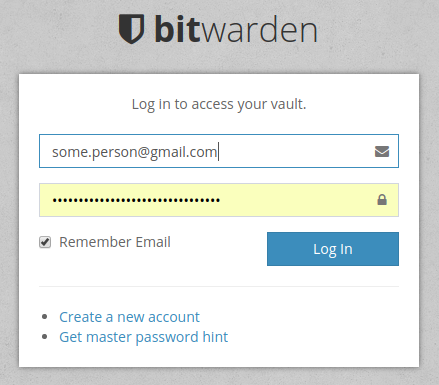The width and height of the screenshot is (439, 385).
Task: Click the Bitwarden shield logo
Action: click(x=131, y=29)
